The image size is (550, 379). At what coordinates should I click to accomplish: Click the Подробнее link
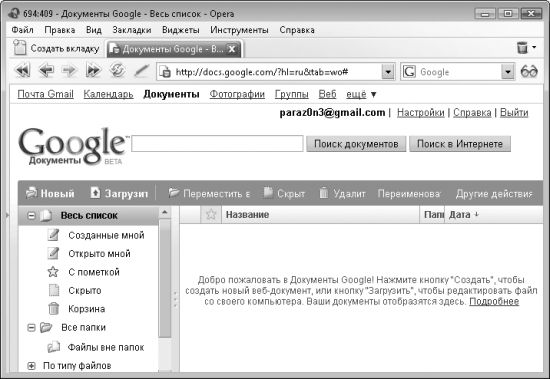pos(494,301)
